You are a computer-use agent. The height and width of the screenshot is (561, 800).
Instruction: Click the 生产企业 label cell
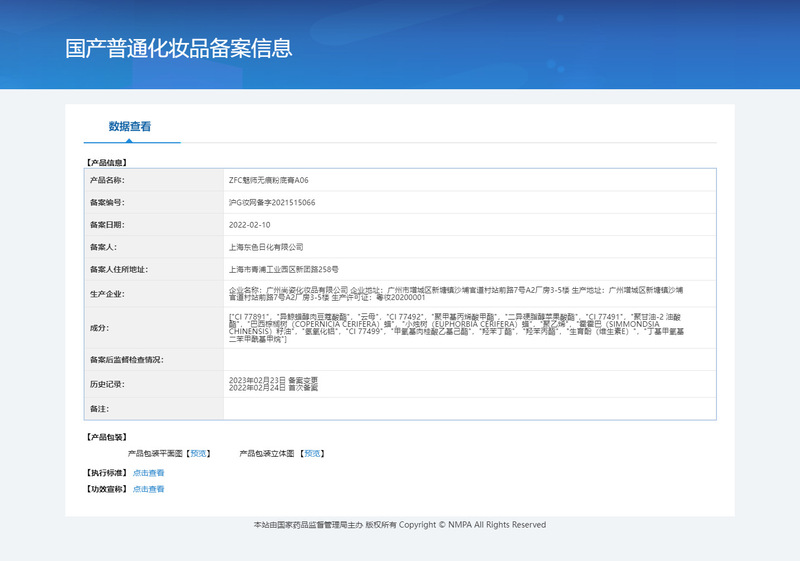click(x=154, y=294)
